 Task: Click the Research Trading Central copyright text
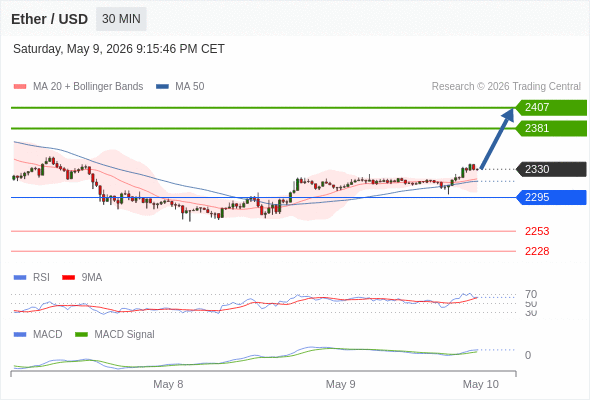click(x=506, y=87)
